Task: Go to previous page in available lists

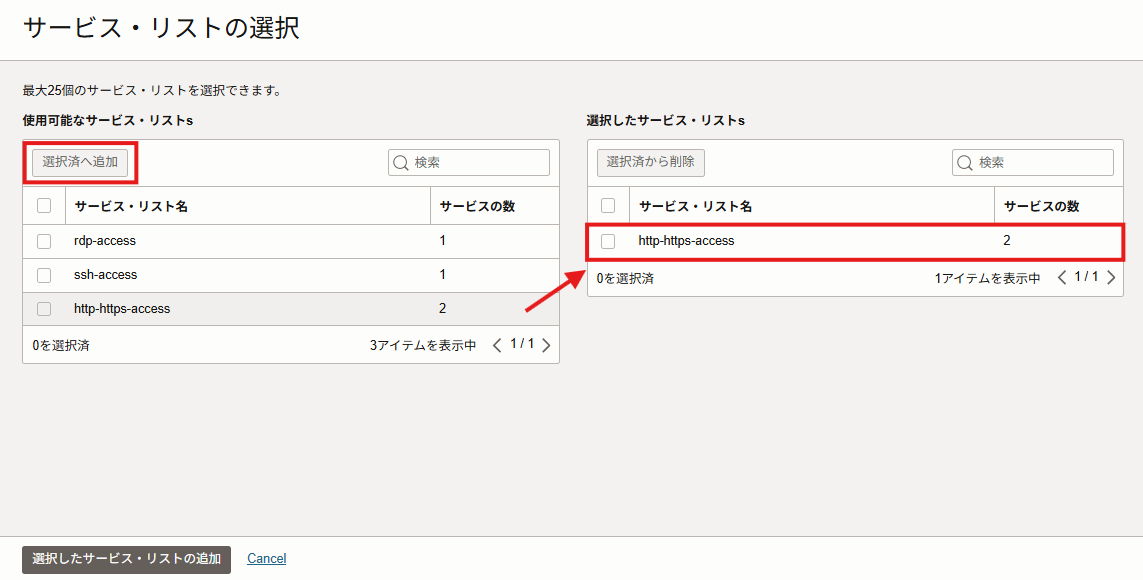Action: tap(497, 346)
